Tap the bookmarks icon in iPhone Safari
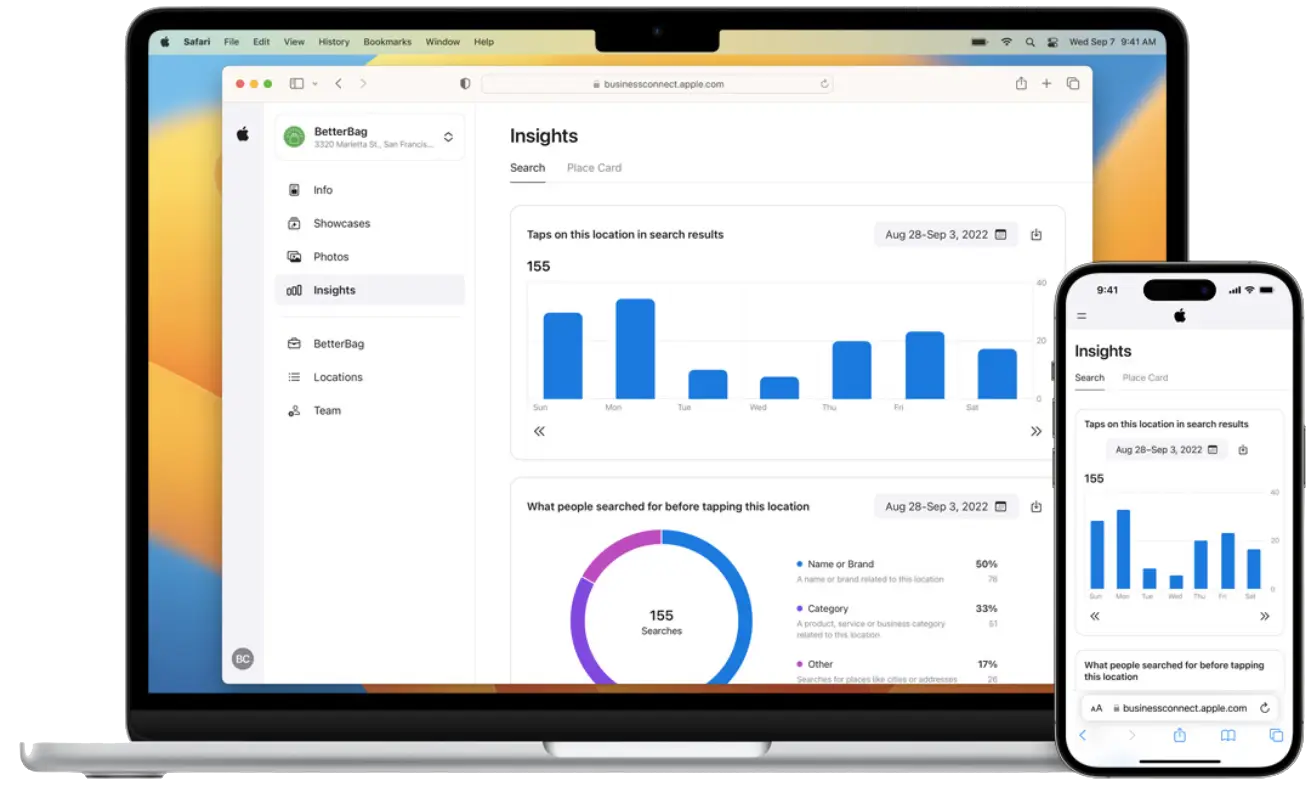 pyautogui.click(x=1228, y=735)
